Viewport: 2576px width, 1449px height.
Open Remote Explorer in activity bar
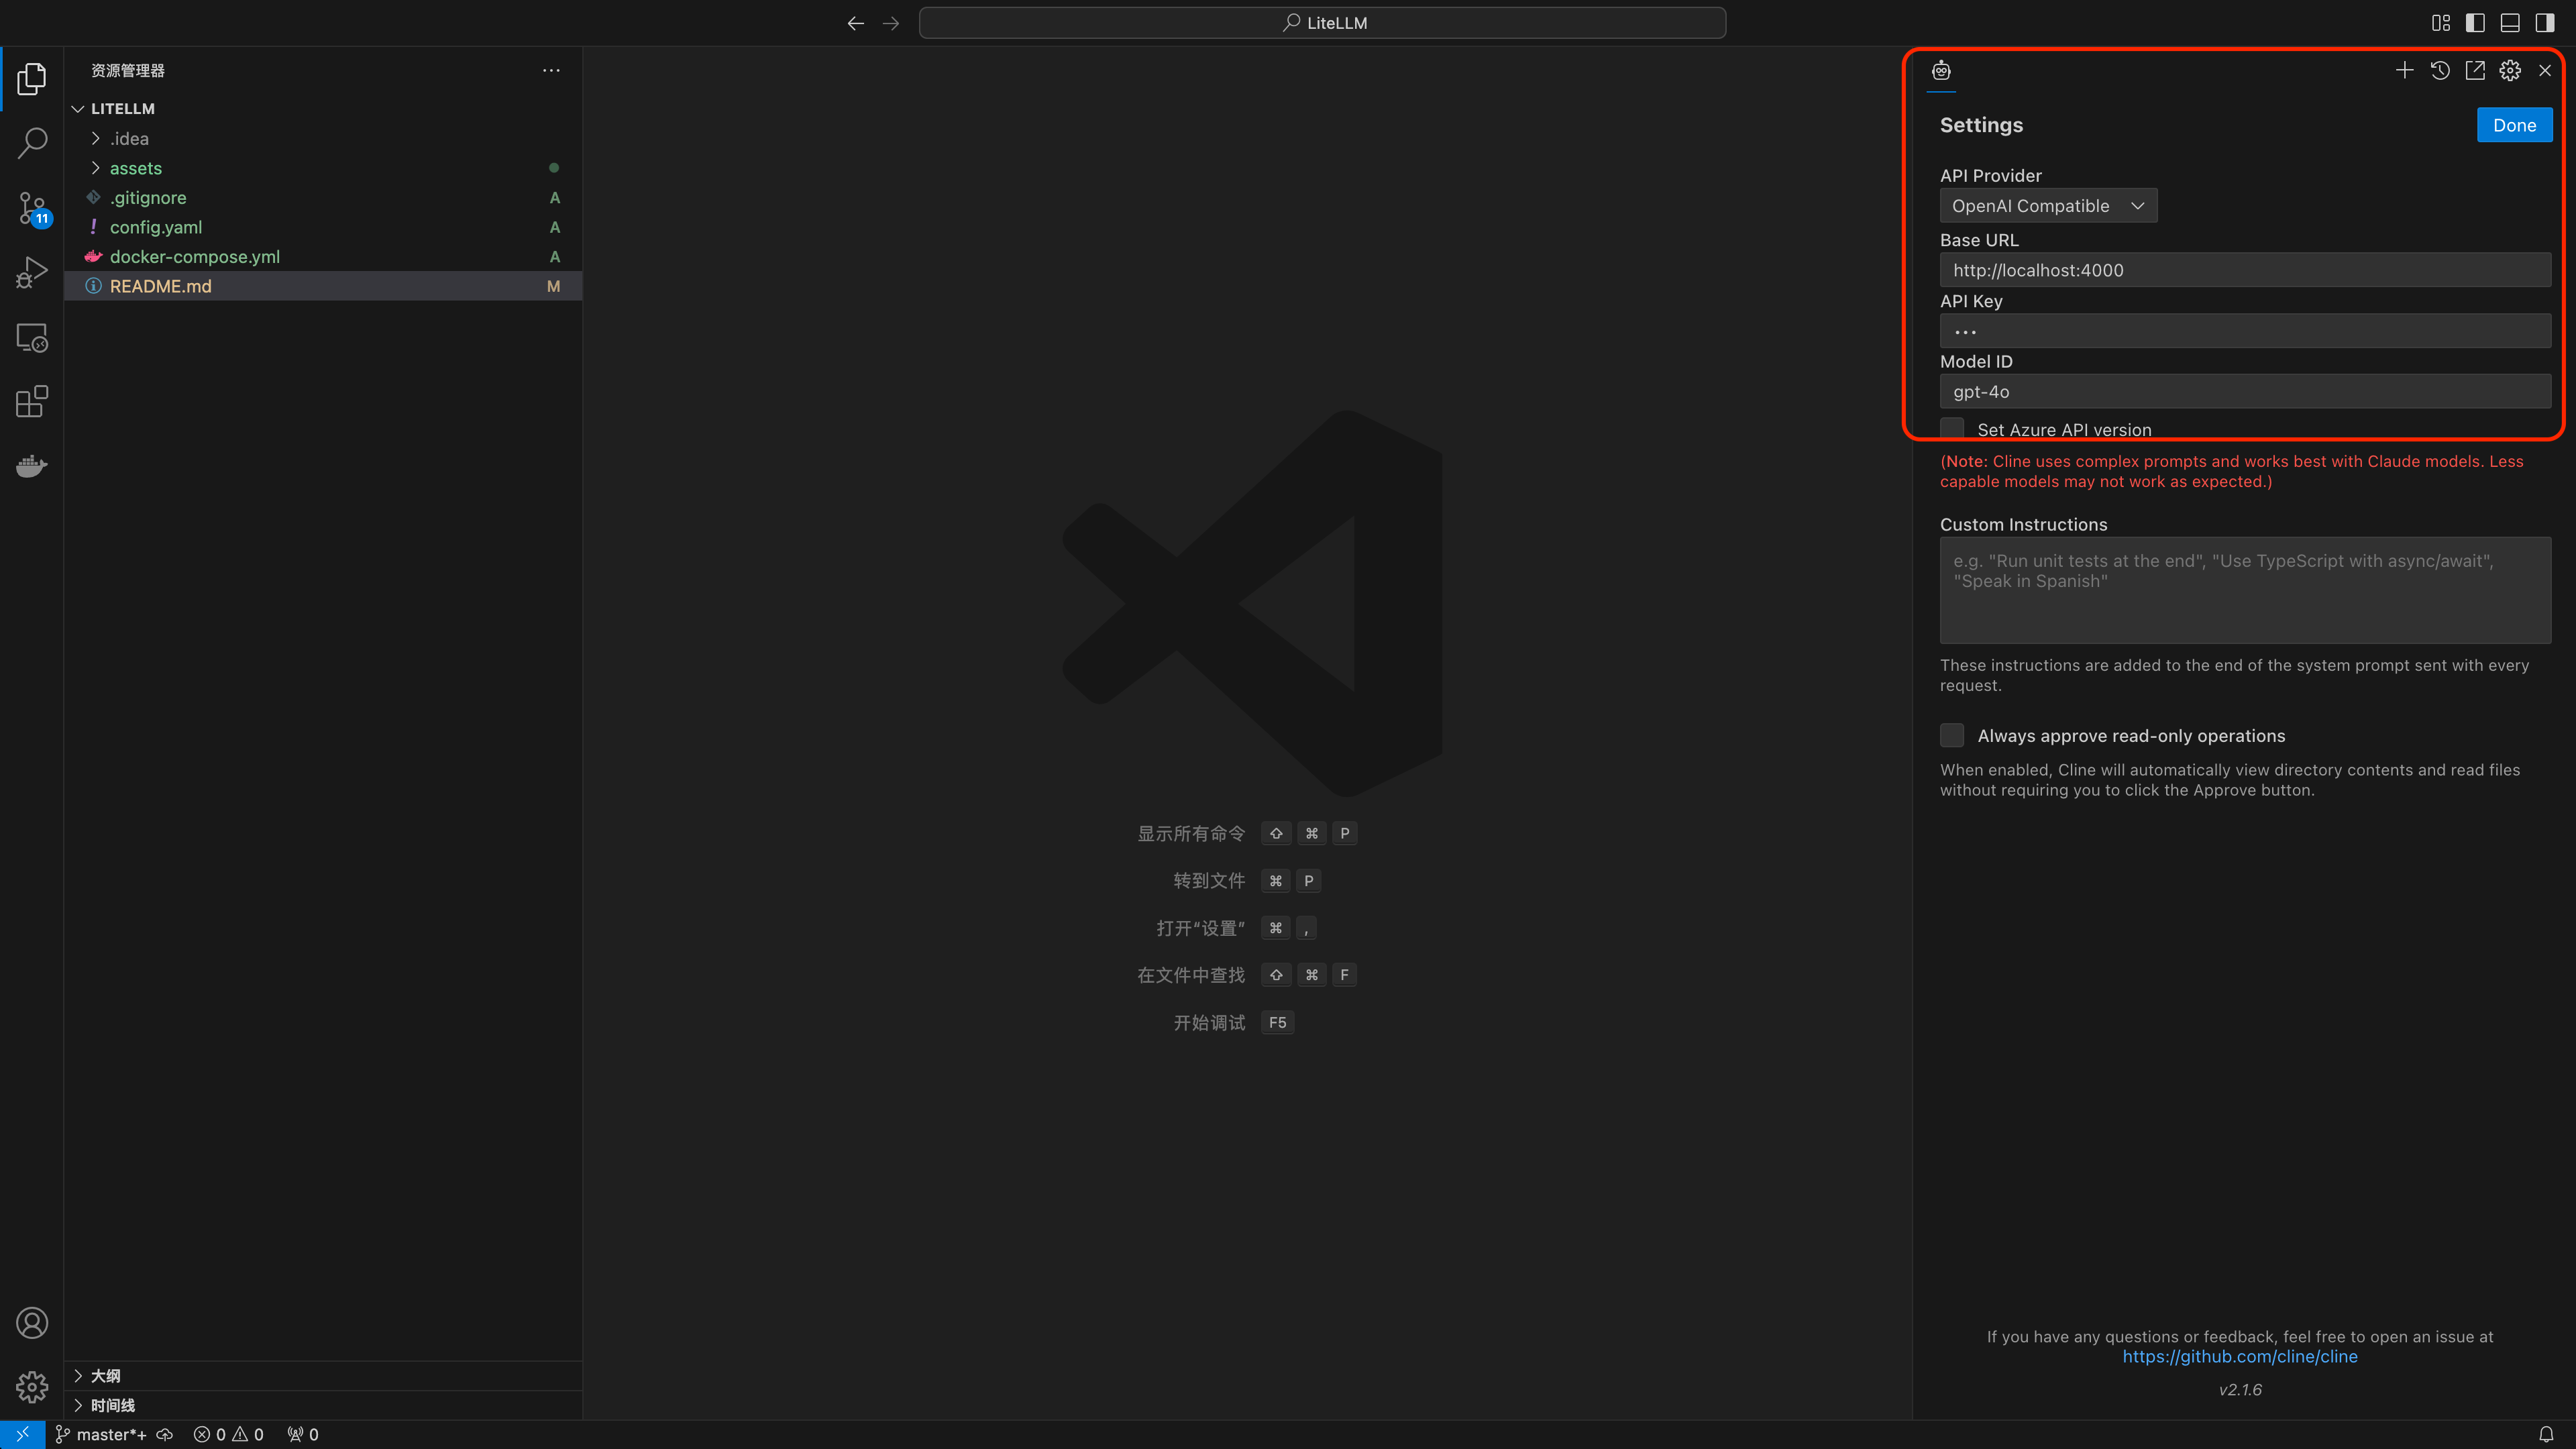32,338
